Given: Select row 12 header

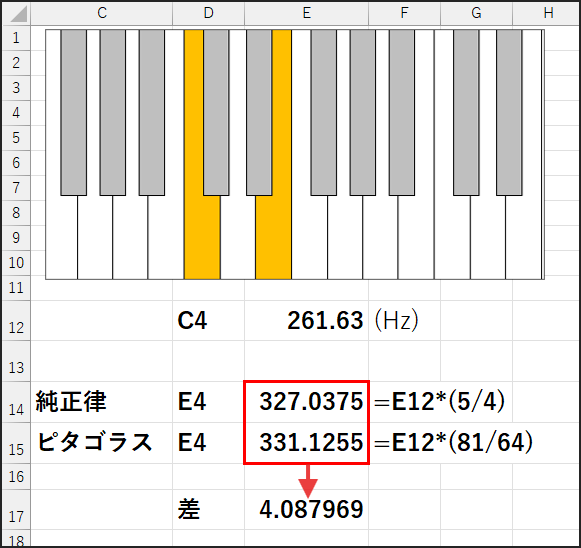Looking at the screenshot, I should pyautogui.click(x=16, y=321).
